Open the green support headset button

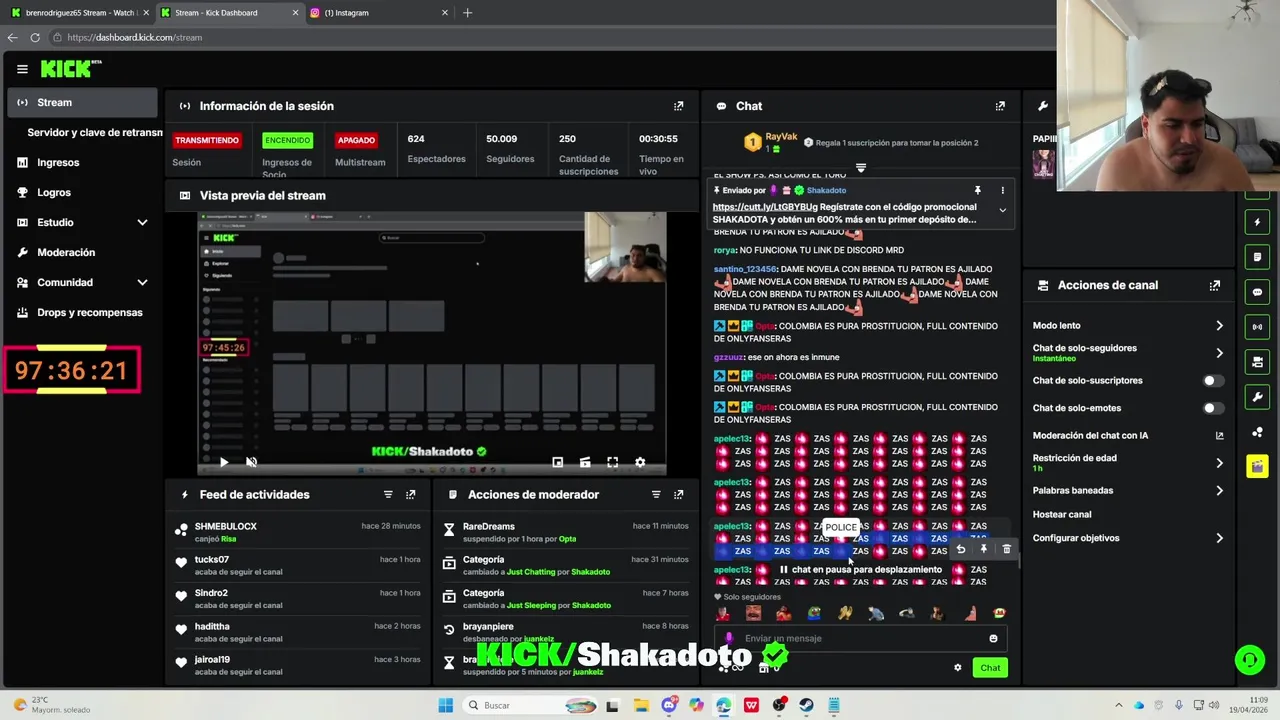[x=1249, y=660]
